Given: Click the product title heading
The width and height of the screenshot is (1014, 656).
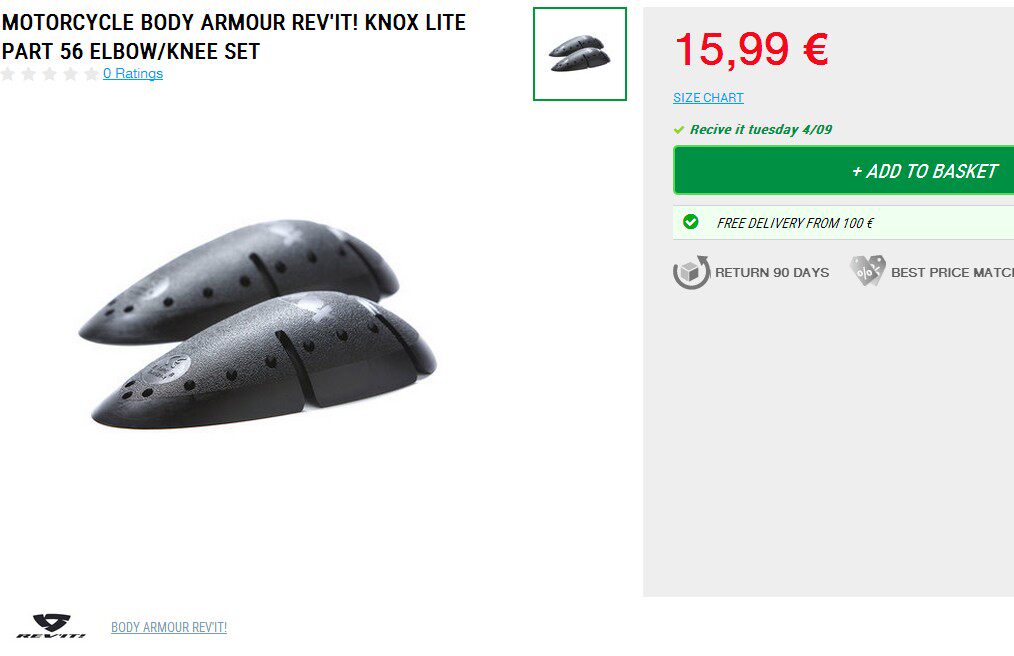Looking at the screenshot, I should pyautogui.click(x=233, y=36).
